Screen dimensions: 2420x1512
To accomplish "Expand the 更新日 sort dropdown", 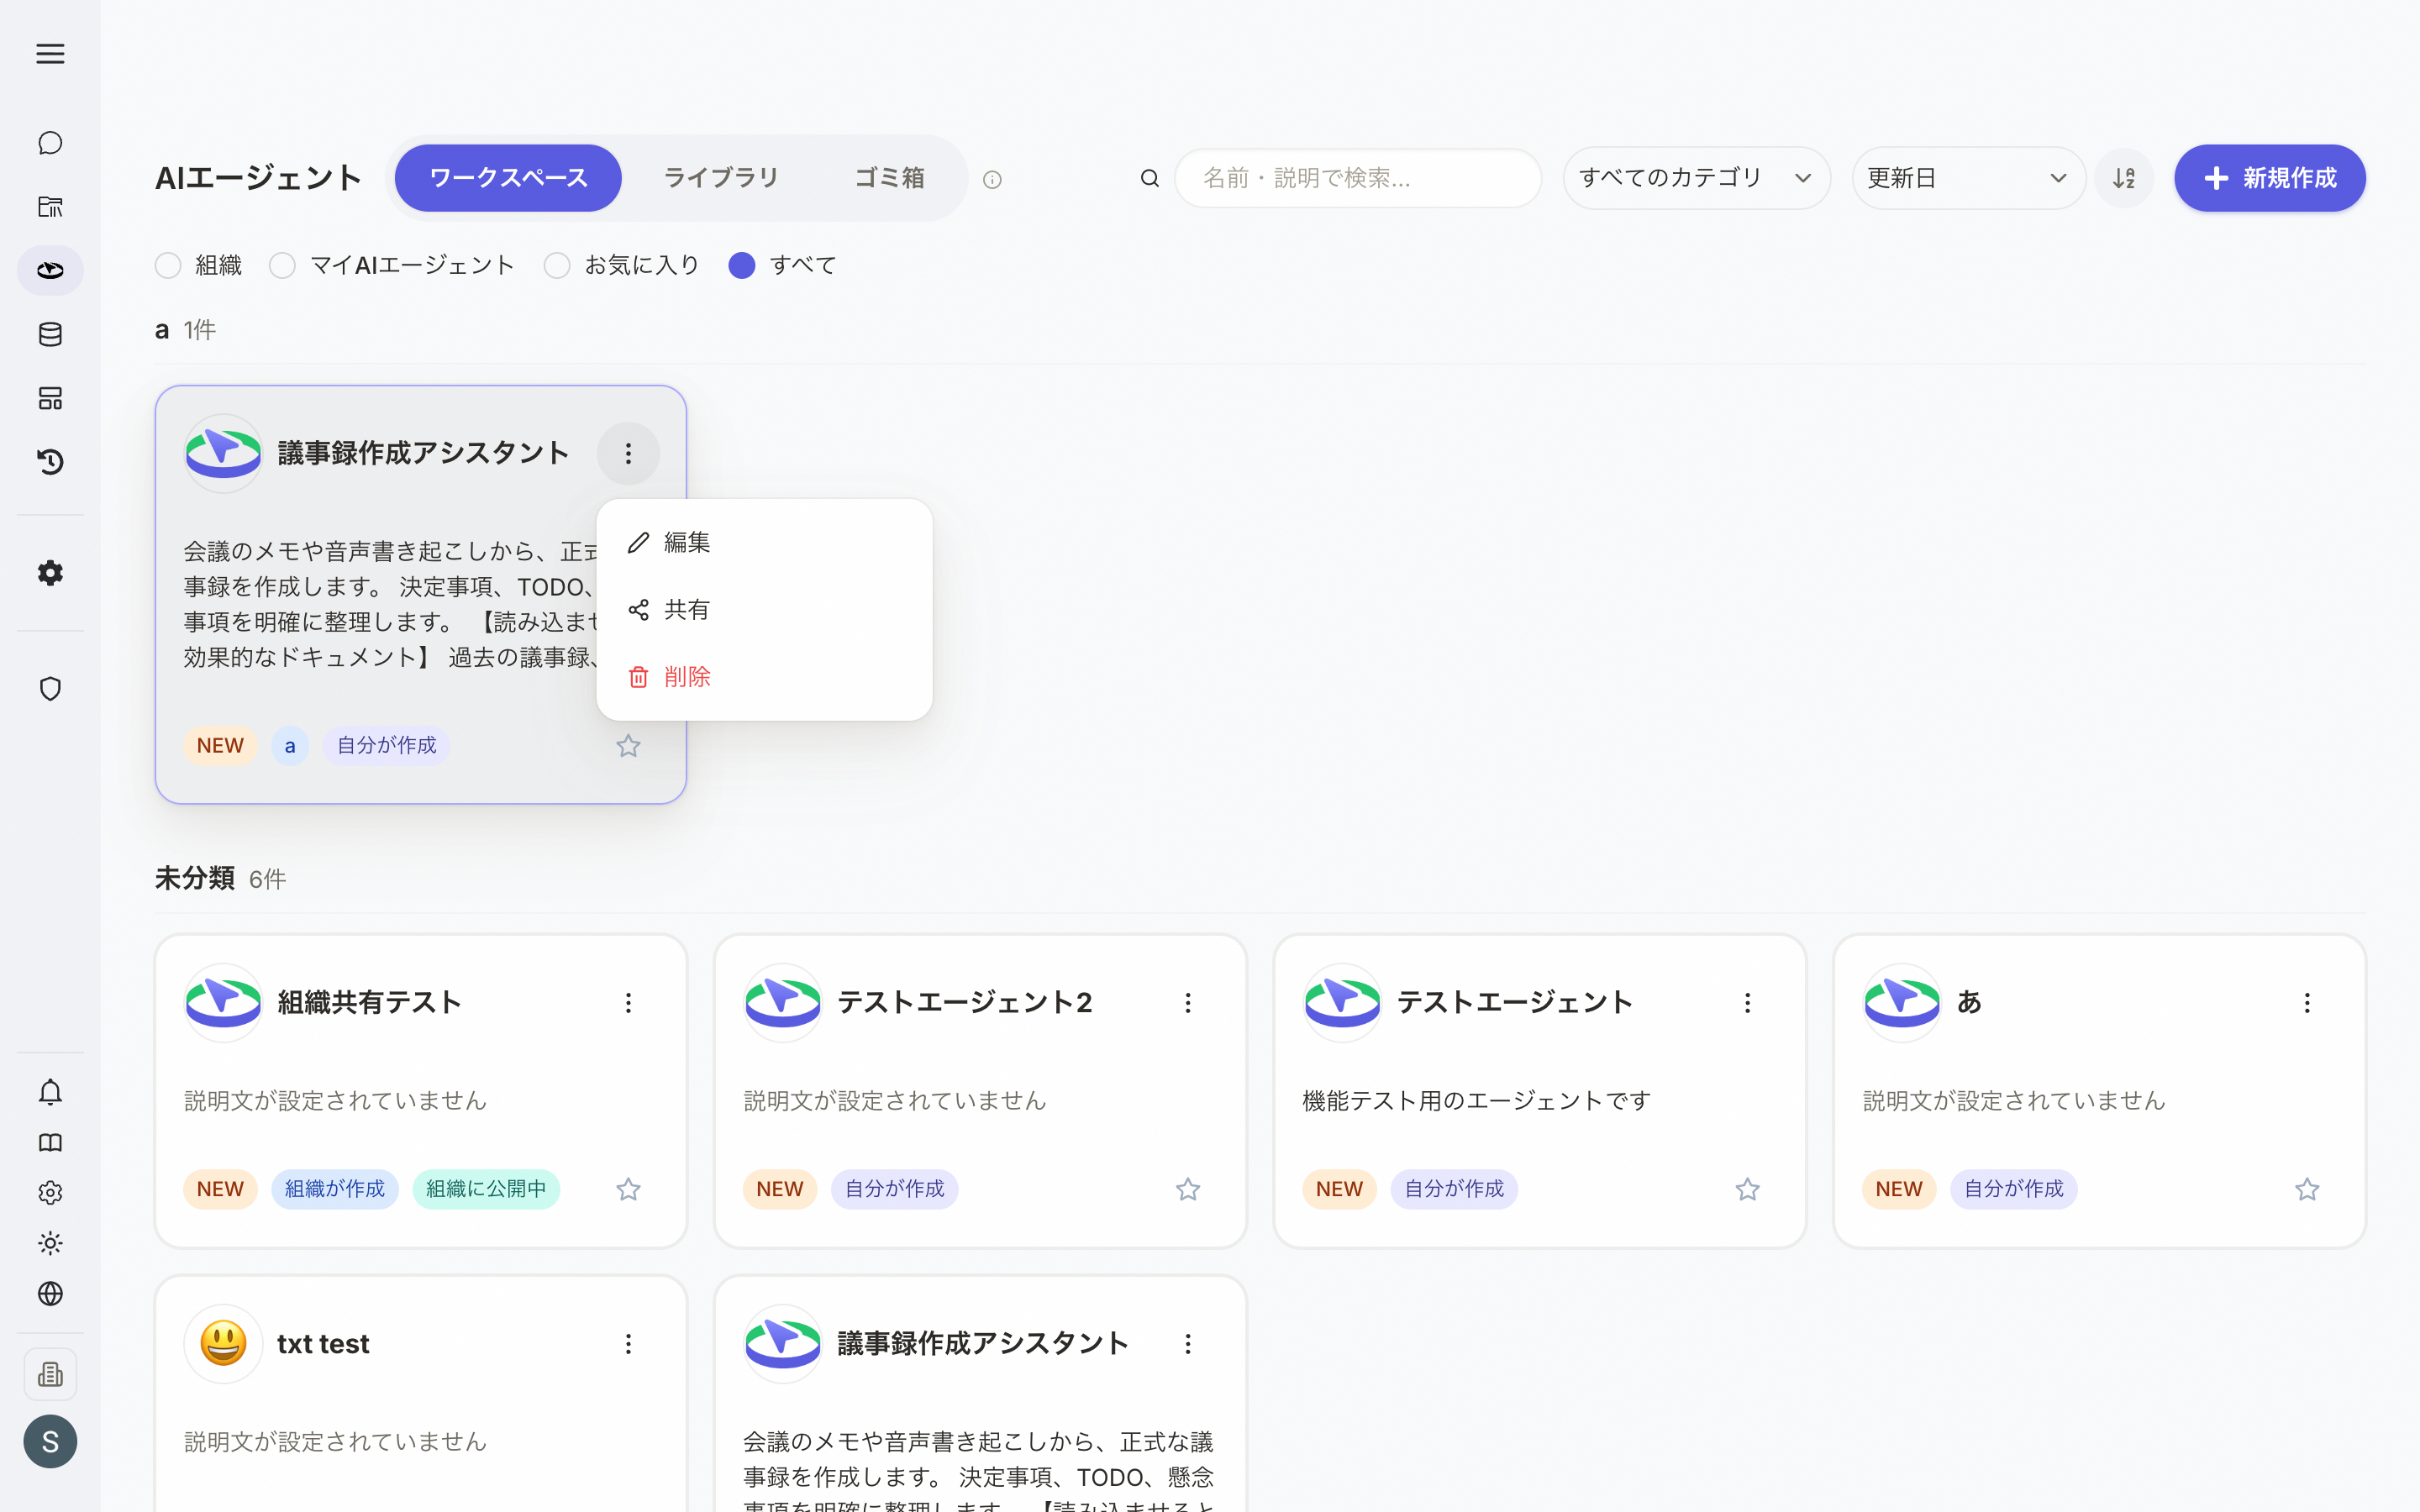I will point(1968,178).
